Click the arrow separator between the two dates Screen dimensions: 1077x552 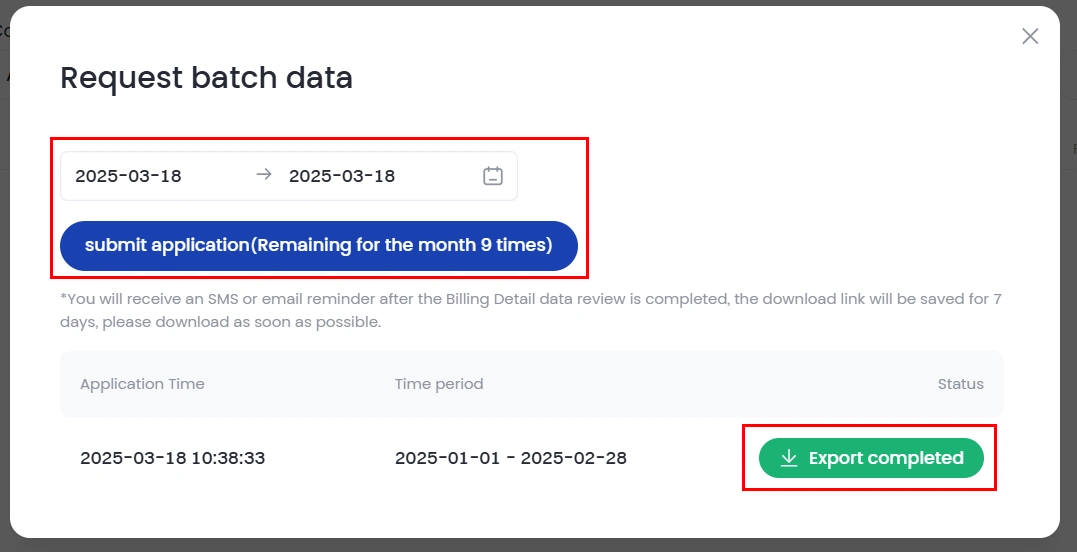pyautogui.click(x=264, y=175)
